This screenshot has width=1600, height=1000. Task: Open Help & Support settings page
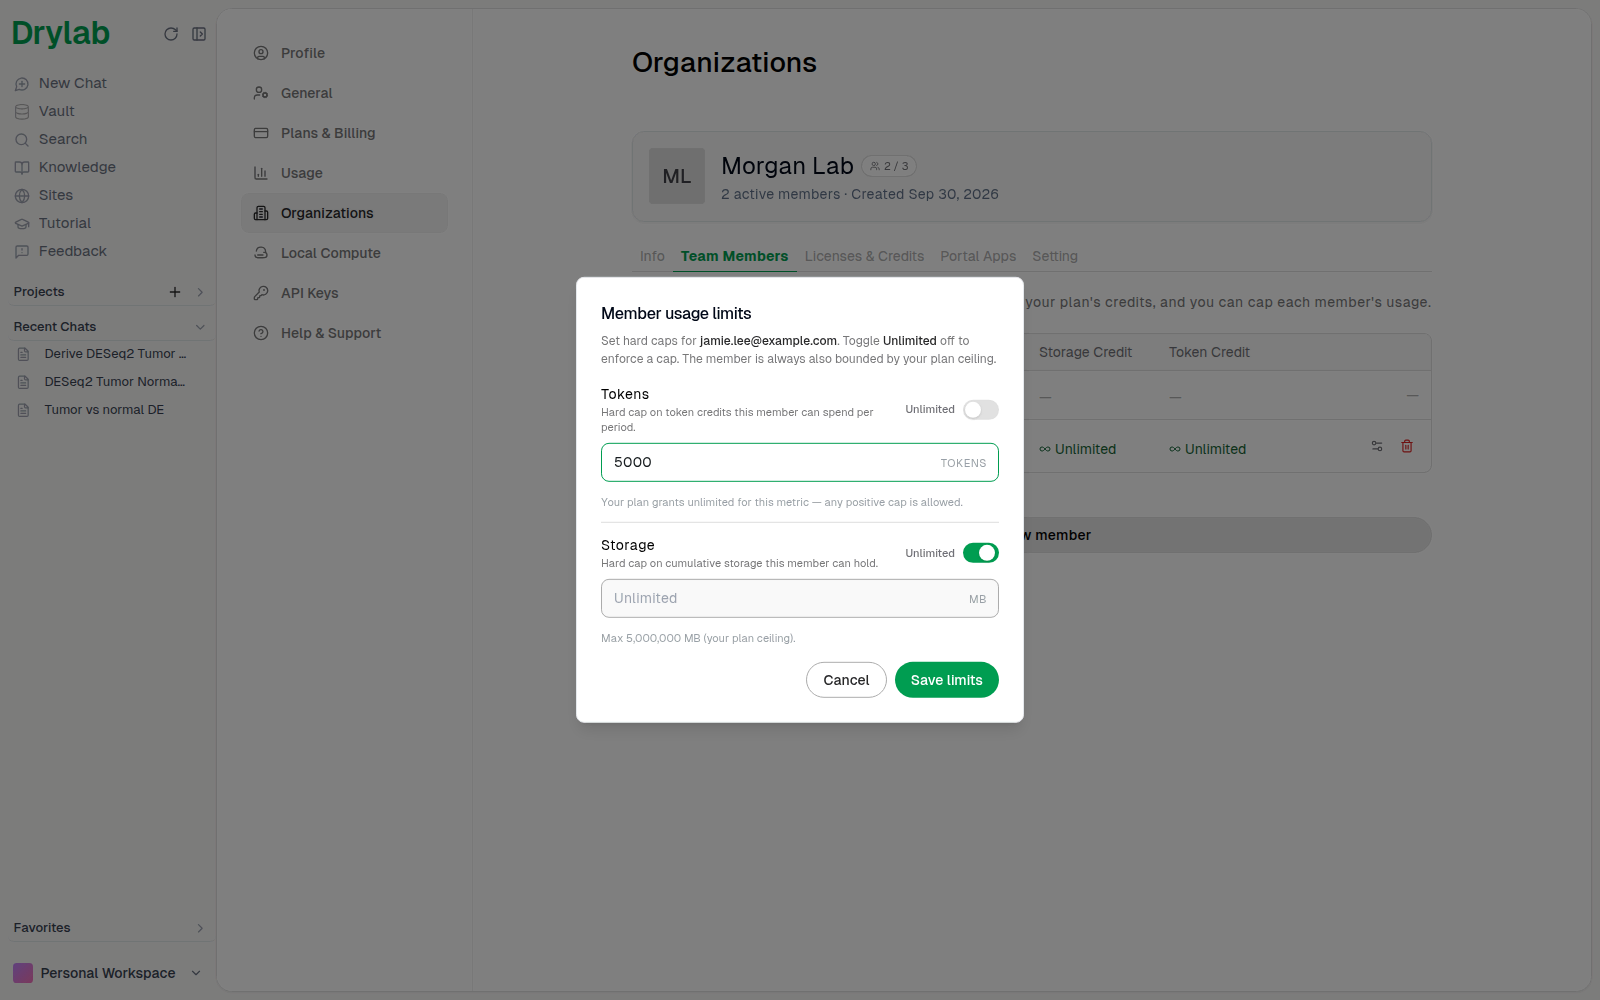pos(344,333)
